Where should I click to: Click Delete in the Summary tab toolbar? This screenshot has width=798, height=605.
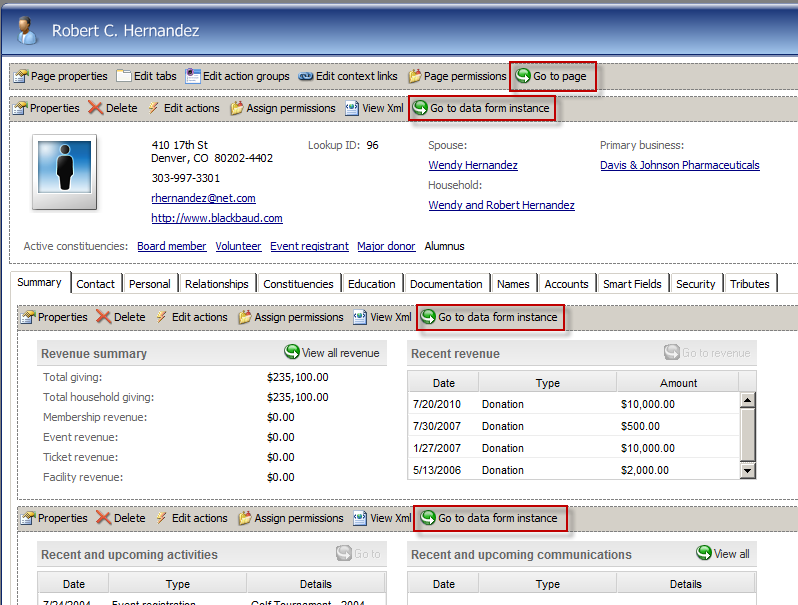click(120, 317)
